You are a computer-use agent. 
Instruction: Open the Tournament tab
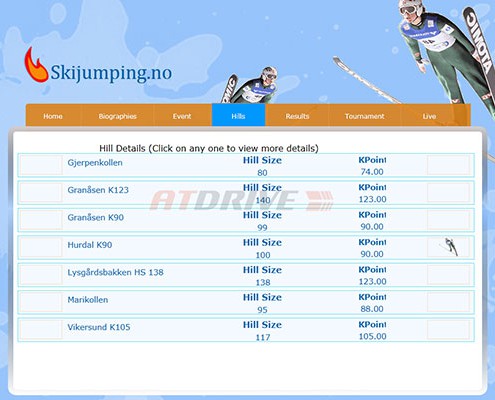(x=364, y=116)
